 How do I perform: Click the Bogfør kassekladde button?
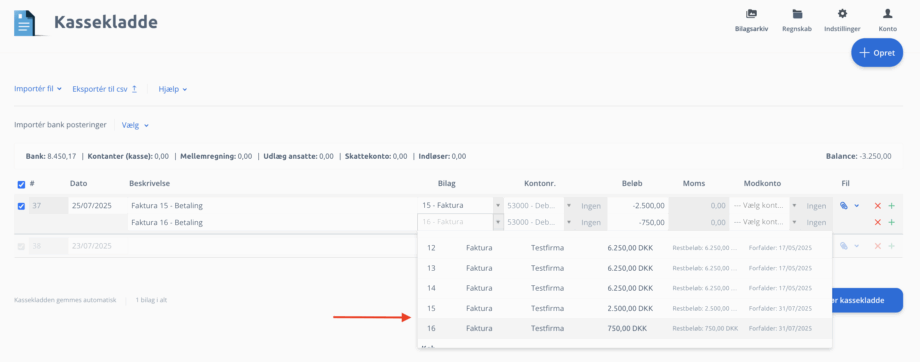click(867, 300)
